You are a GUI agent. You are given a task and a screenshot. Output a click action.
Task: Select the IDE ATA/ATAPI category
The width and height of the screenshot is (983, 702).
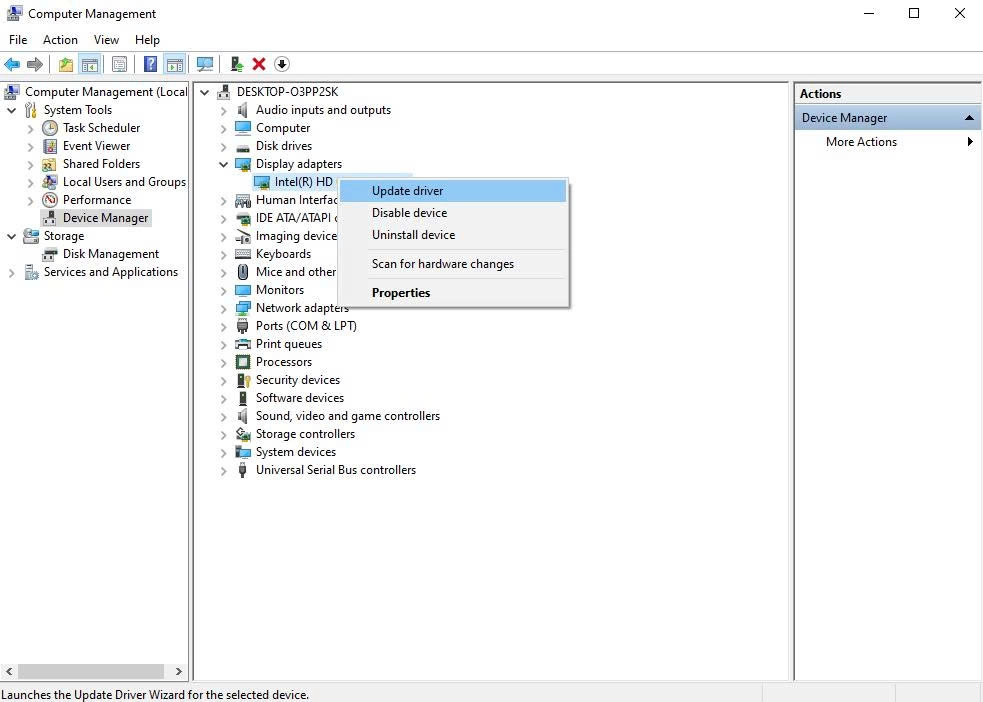(x=296, y=218)
